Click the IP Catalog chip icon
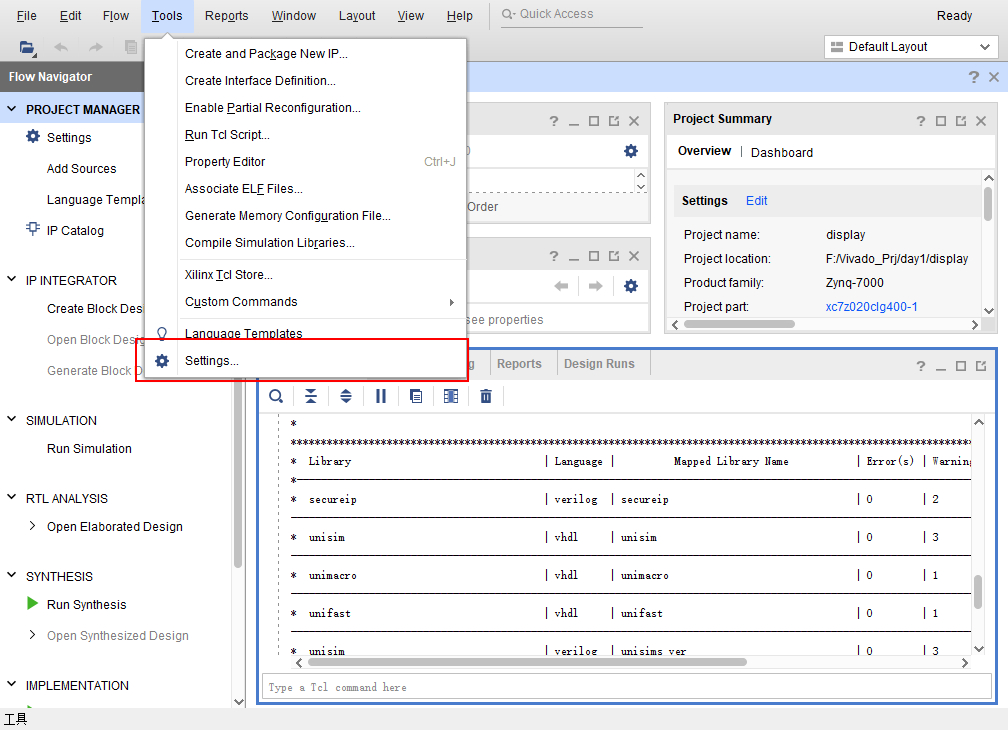 33,229
